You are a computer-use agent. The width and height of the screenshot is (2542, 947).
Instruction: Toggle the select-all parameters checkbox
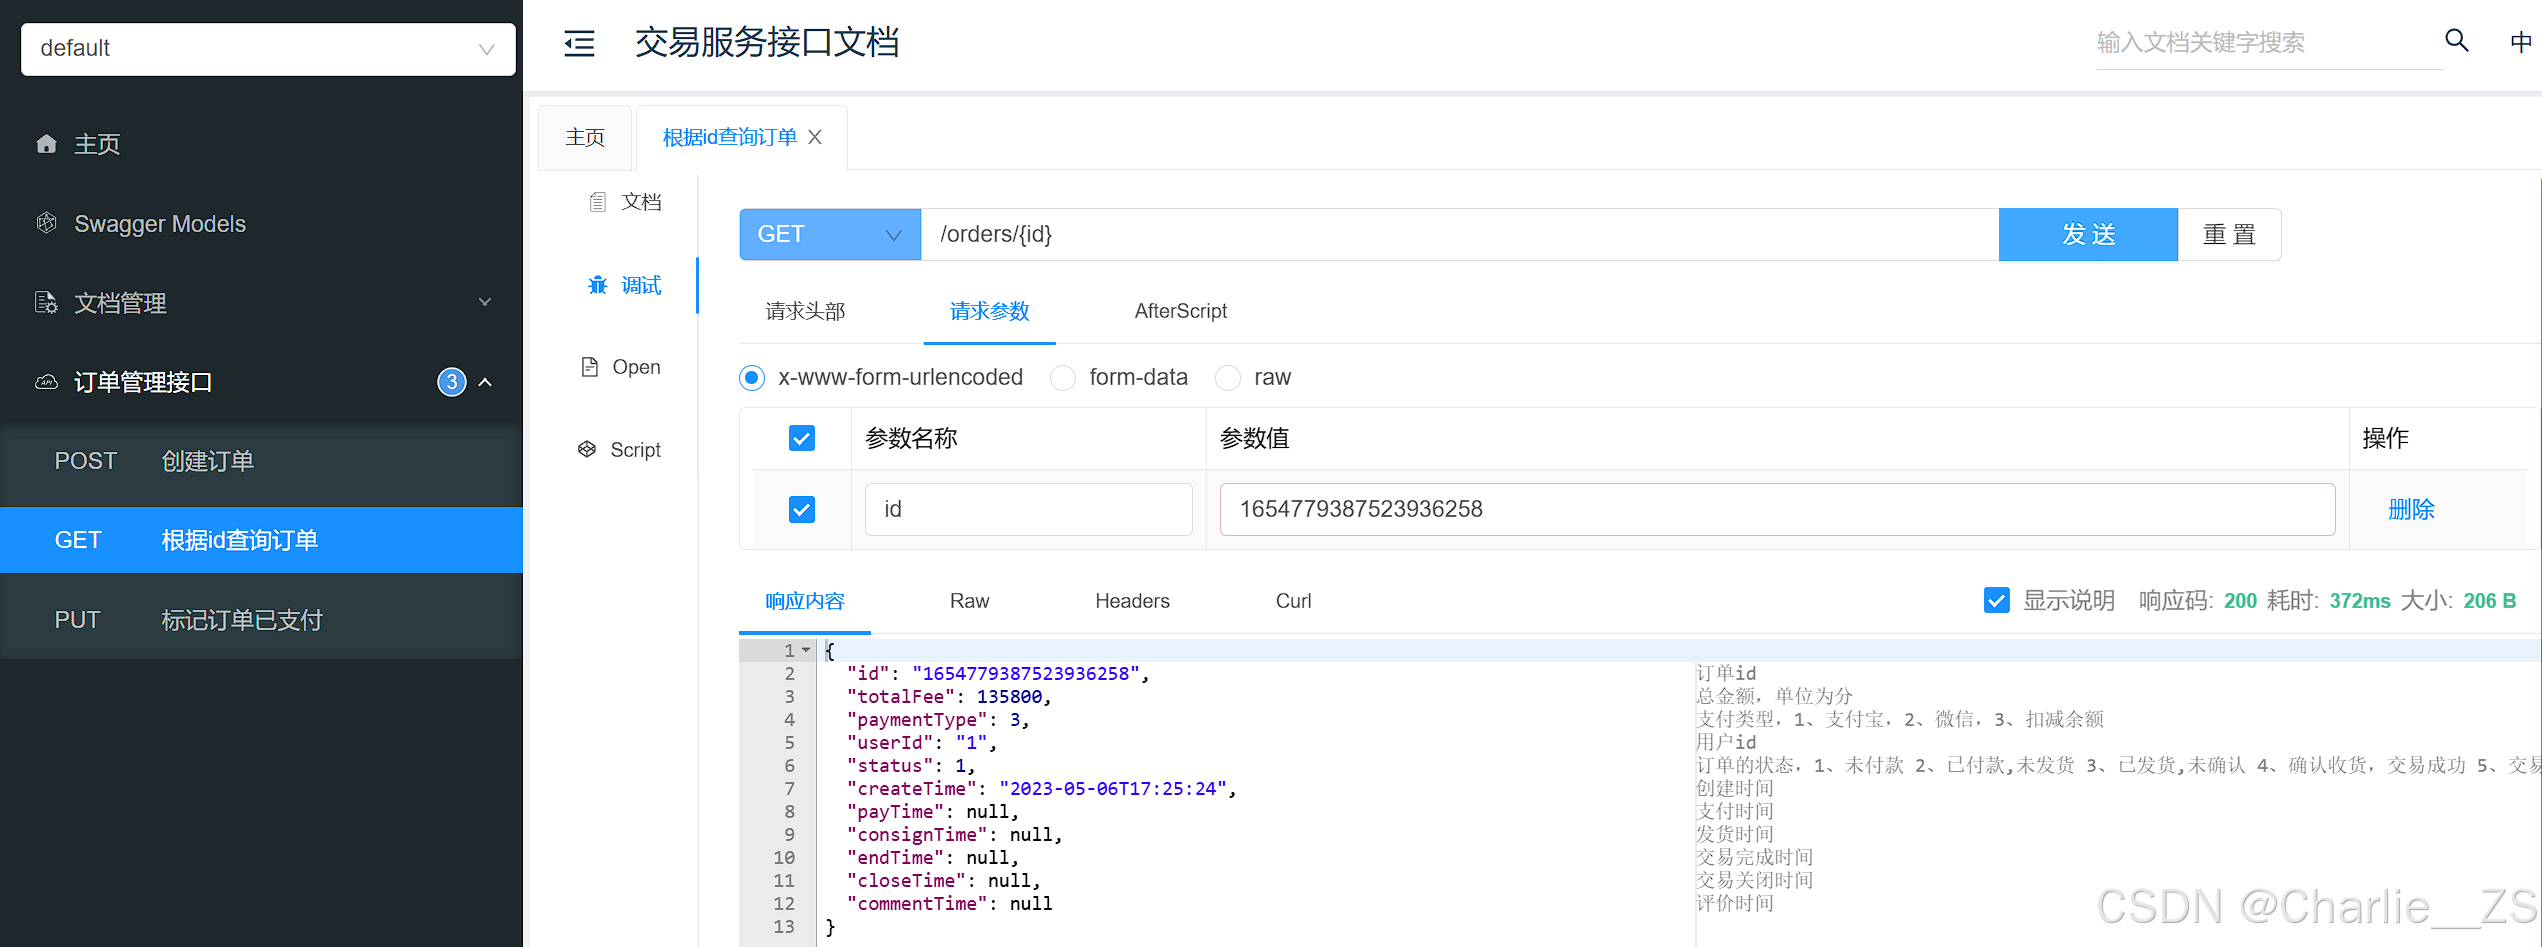pos(802,438)
